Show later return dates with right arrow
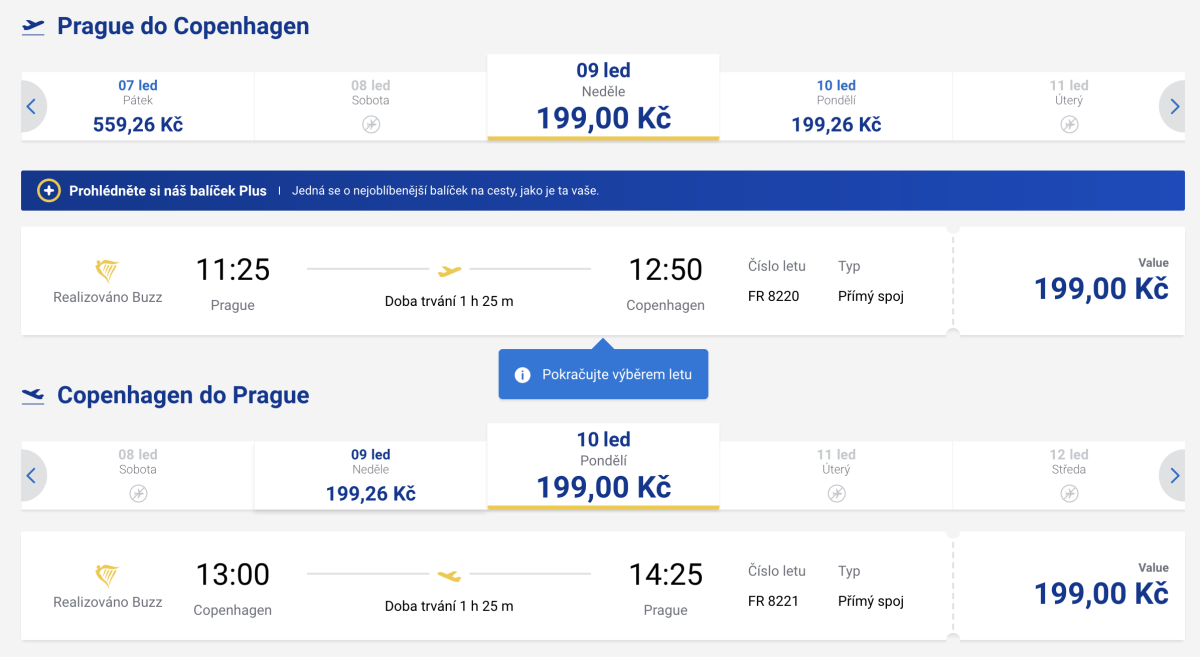Viewport: 1200px width, 657px height. 1172,475
